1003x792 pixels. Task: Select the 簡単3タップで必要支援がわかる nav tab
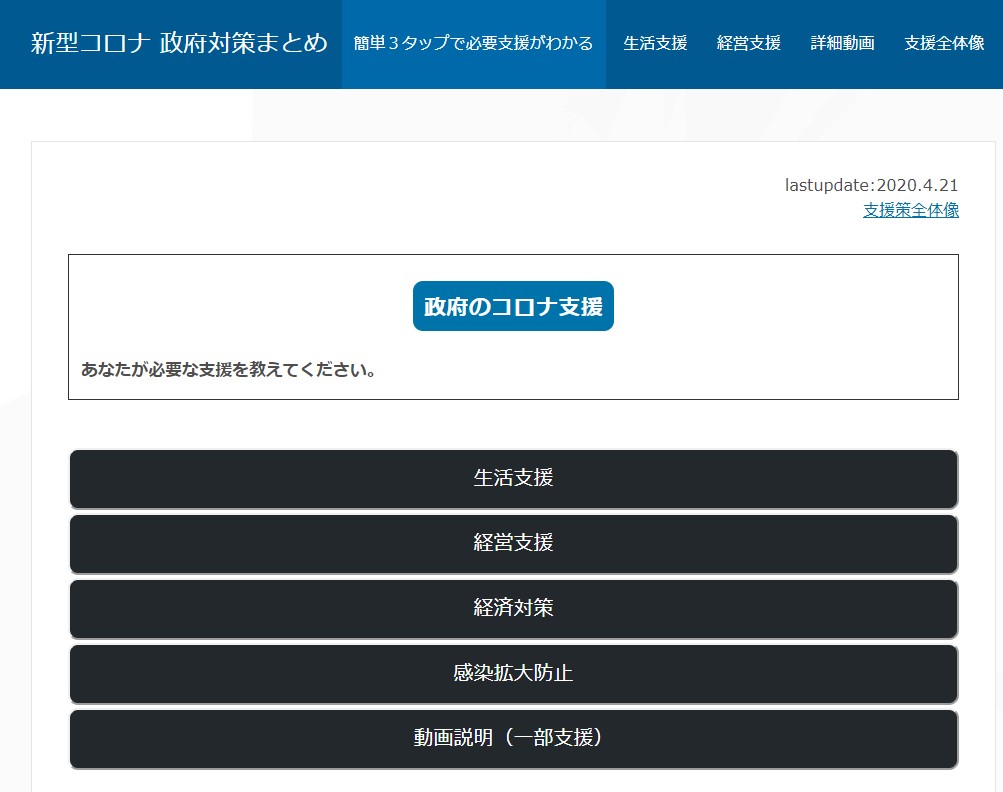tap(473, 44)
